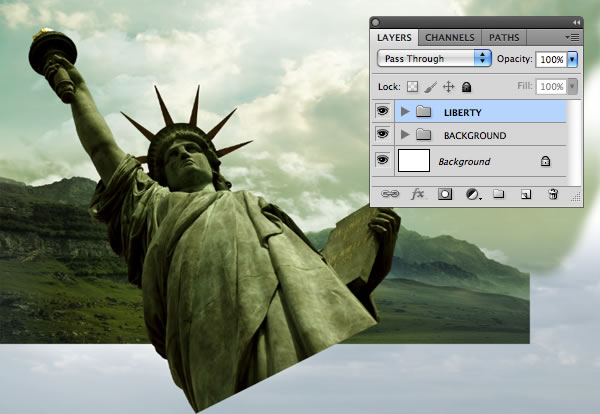Select the BACKGROUND group name

(x=475, y=135)
